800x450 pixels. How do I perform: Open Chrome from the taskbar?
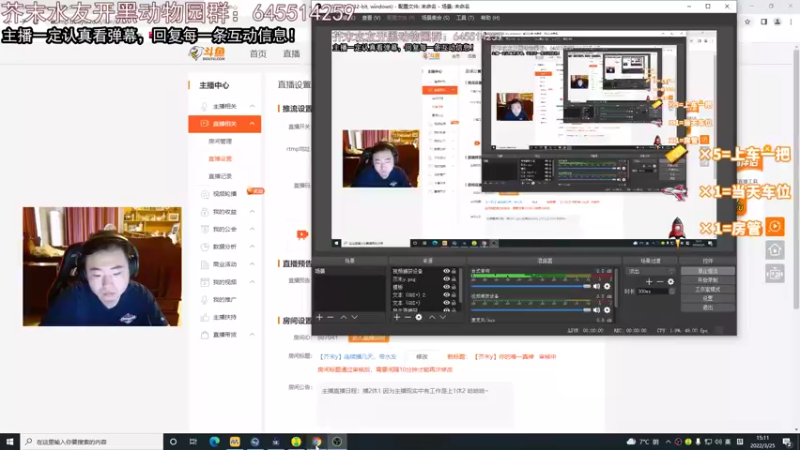click(316, 442)
